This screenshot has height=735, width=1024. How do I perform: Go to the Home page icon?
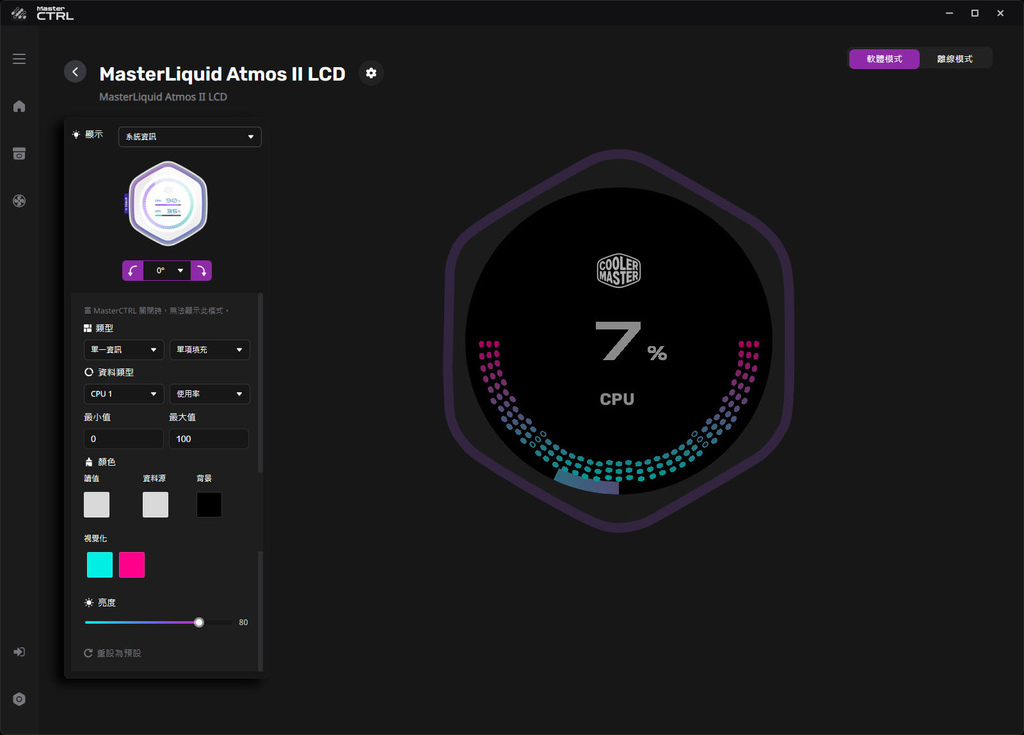pos(19,106)
